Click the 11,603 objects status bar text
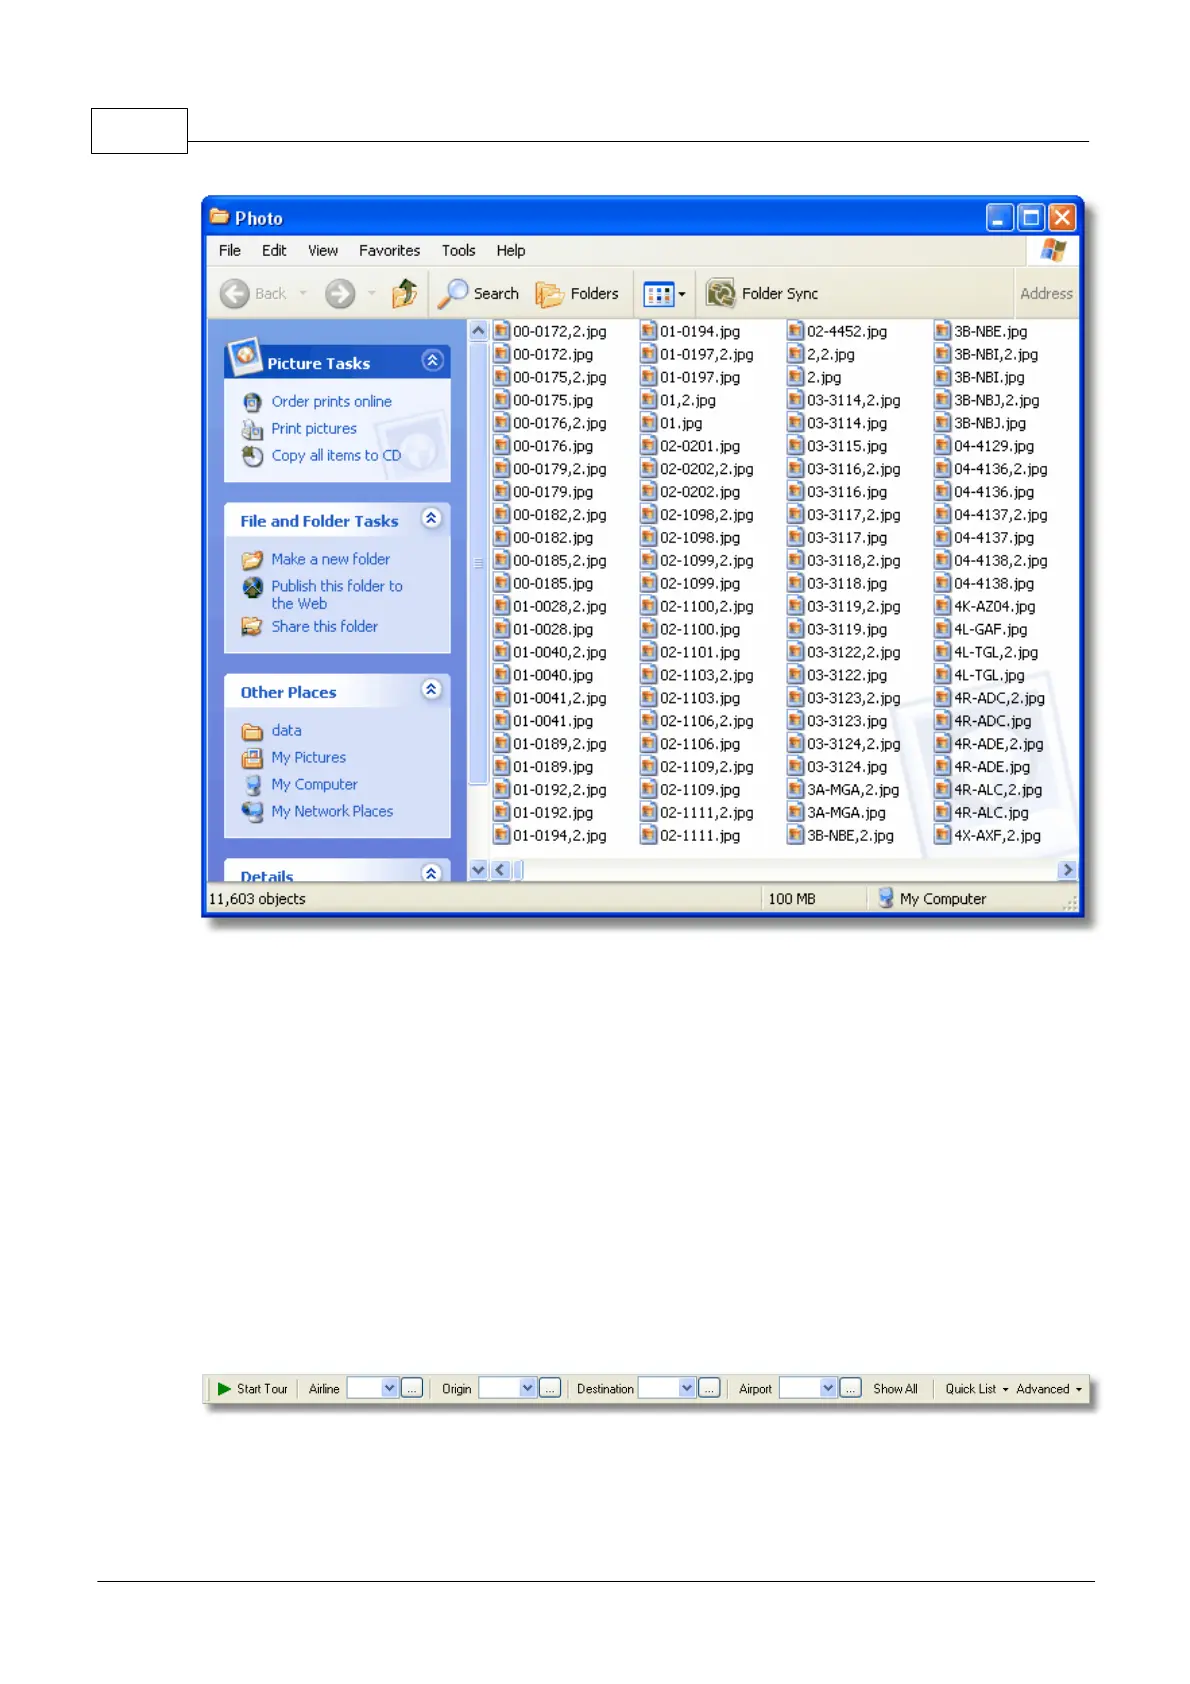The image size is (1190, 1684). [x=257, y=899]
